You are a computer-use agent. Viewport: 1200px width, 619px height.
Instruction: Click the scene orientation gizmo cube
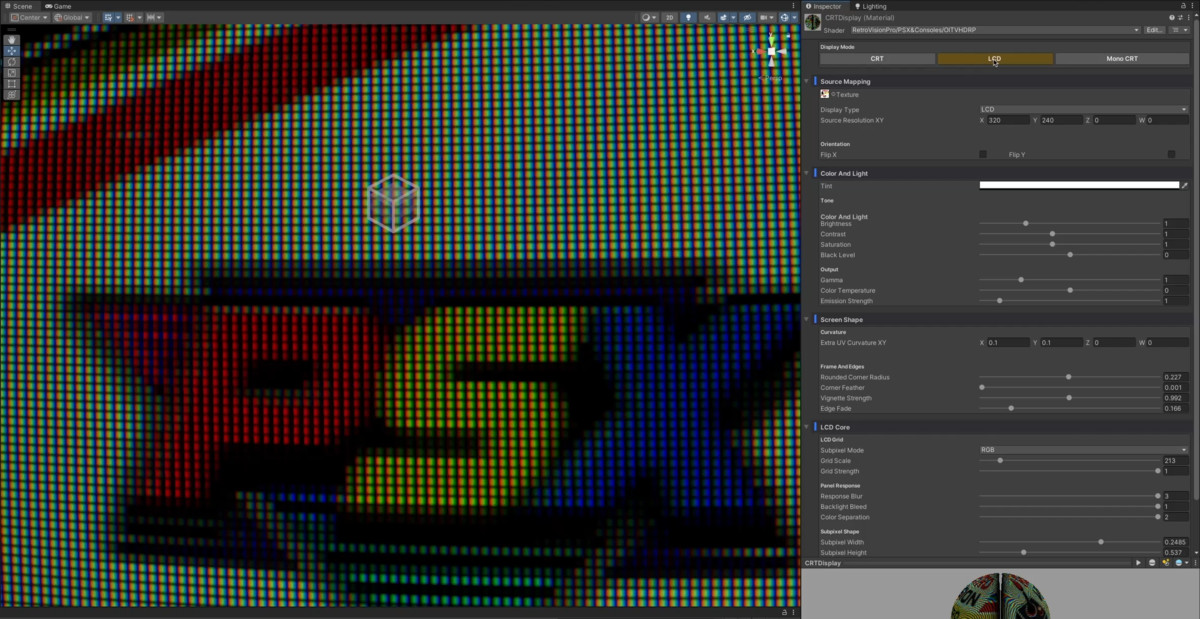(771, 51)
